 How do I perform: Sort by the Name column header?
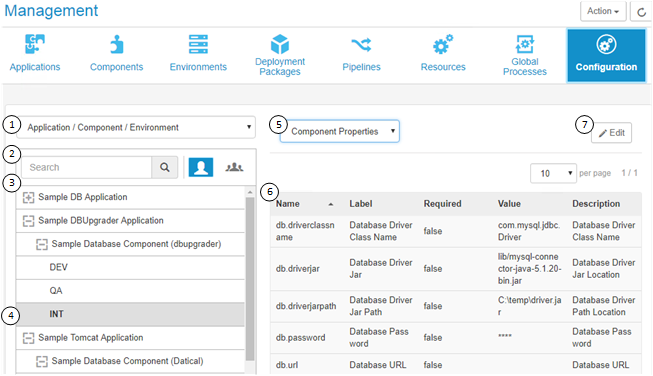[288, 204]
